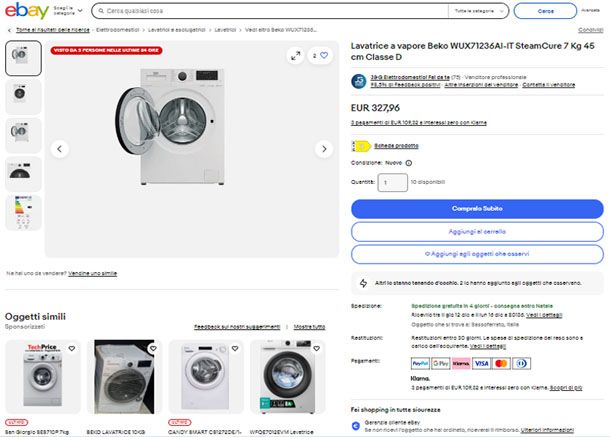This screenshot has width=610, height=437.
Task: Open 'Scheda prodotto' link
Action: [x=396, y=146]
